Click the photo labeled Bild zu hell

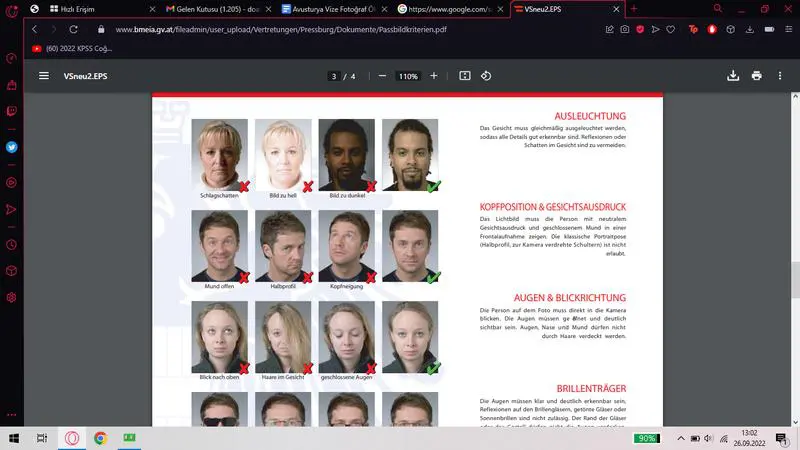(283, 155)
